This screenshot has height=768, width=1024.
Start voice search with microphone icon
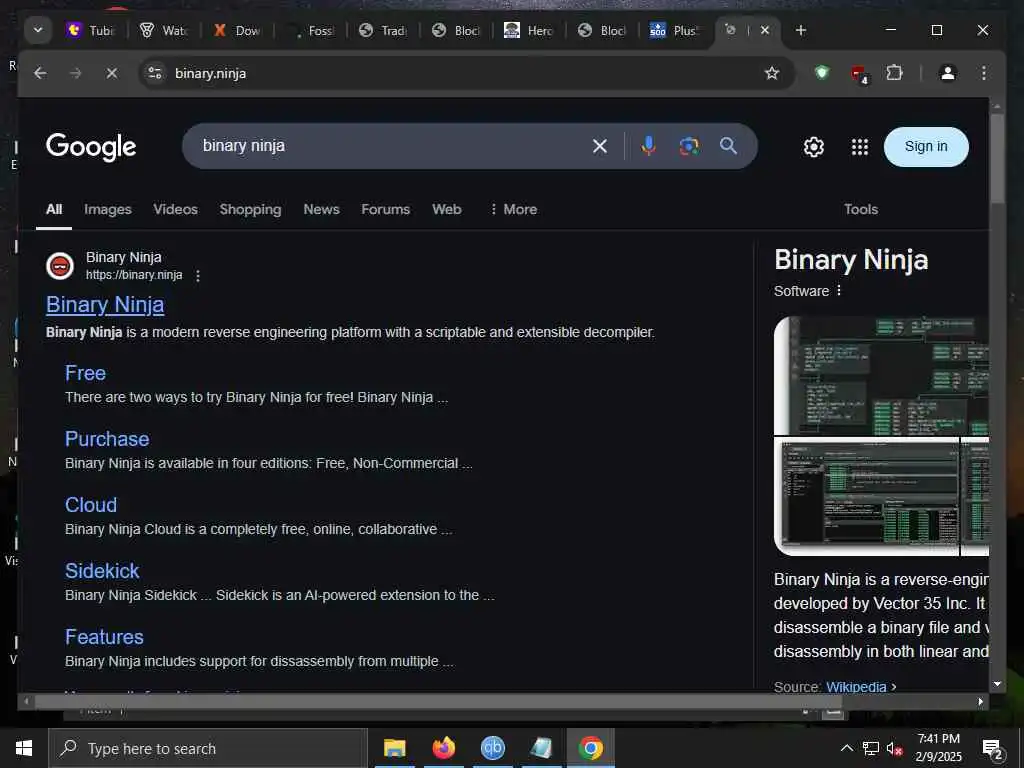(x=648, y=146)
